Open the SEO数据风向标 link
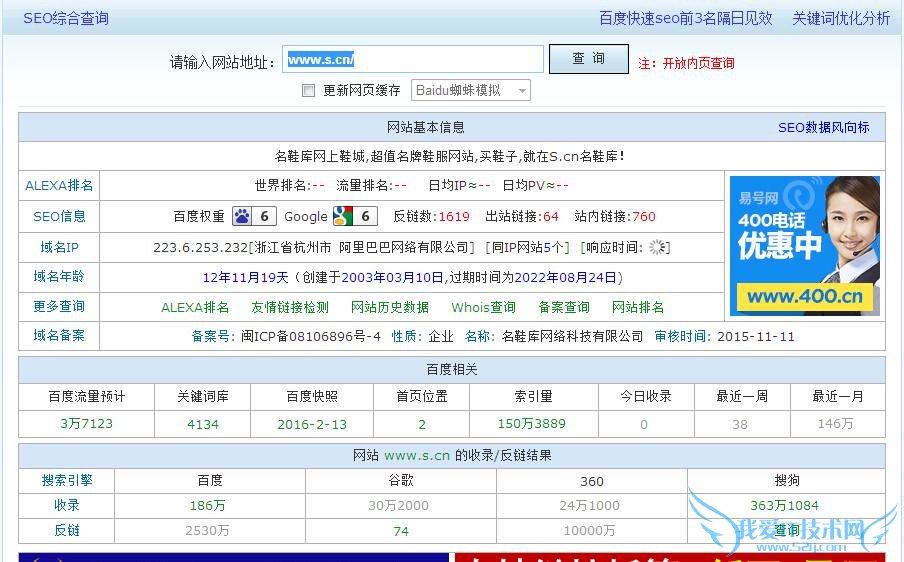Image resolution: width=904 pixels, height=562 pixels. click(x=823, y=127)
